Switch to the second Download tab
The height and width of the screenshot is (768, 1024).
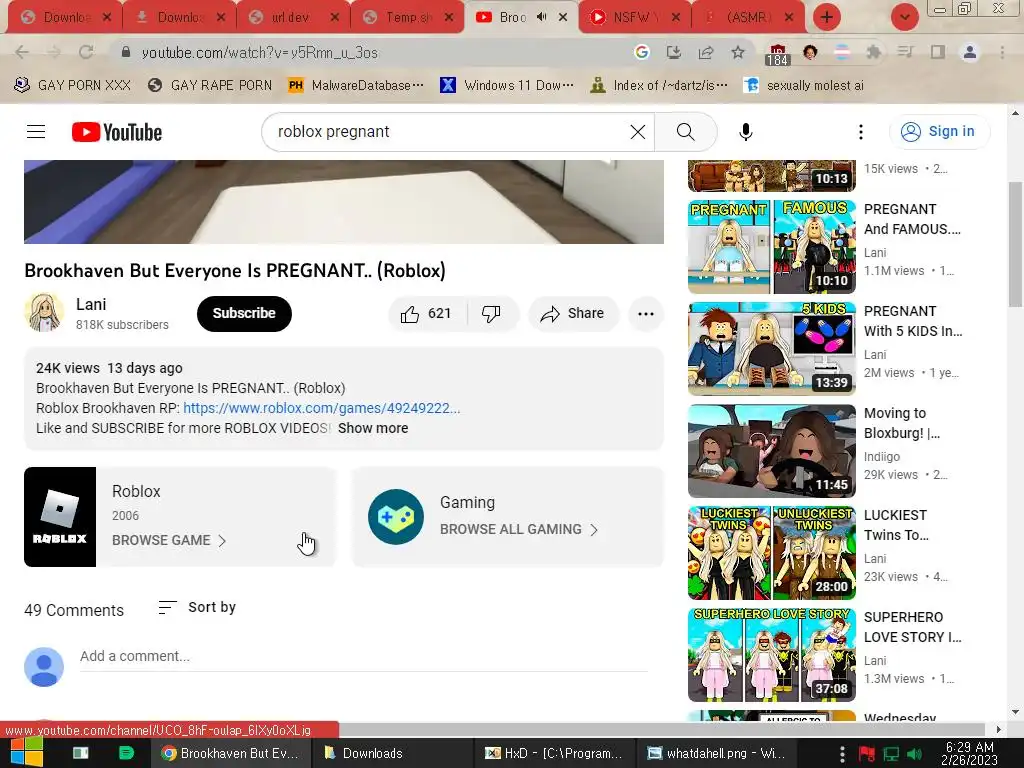click(179, 17)
